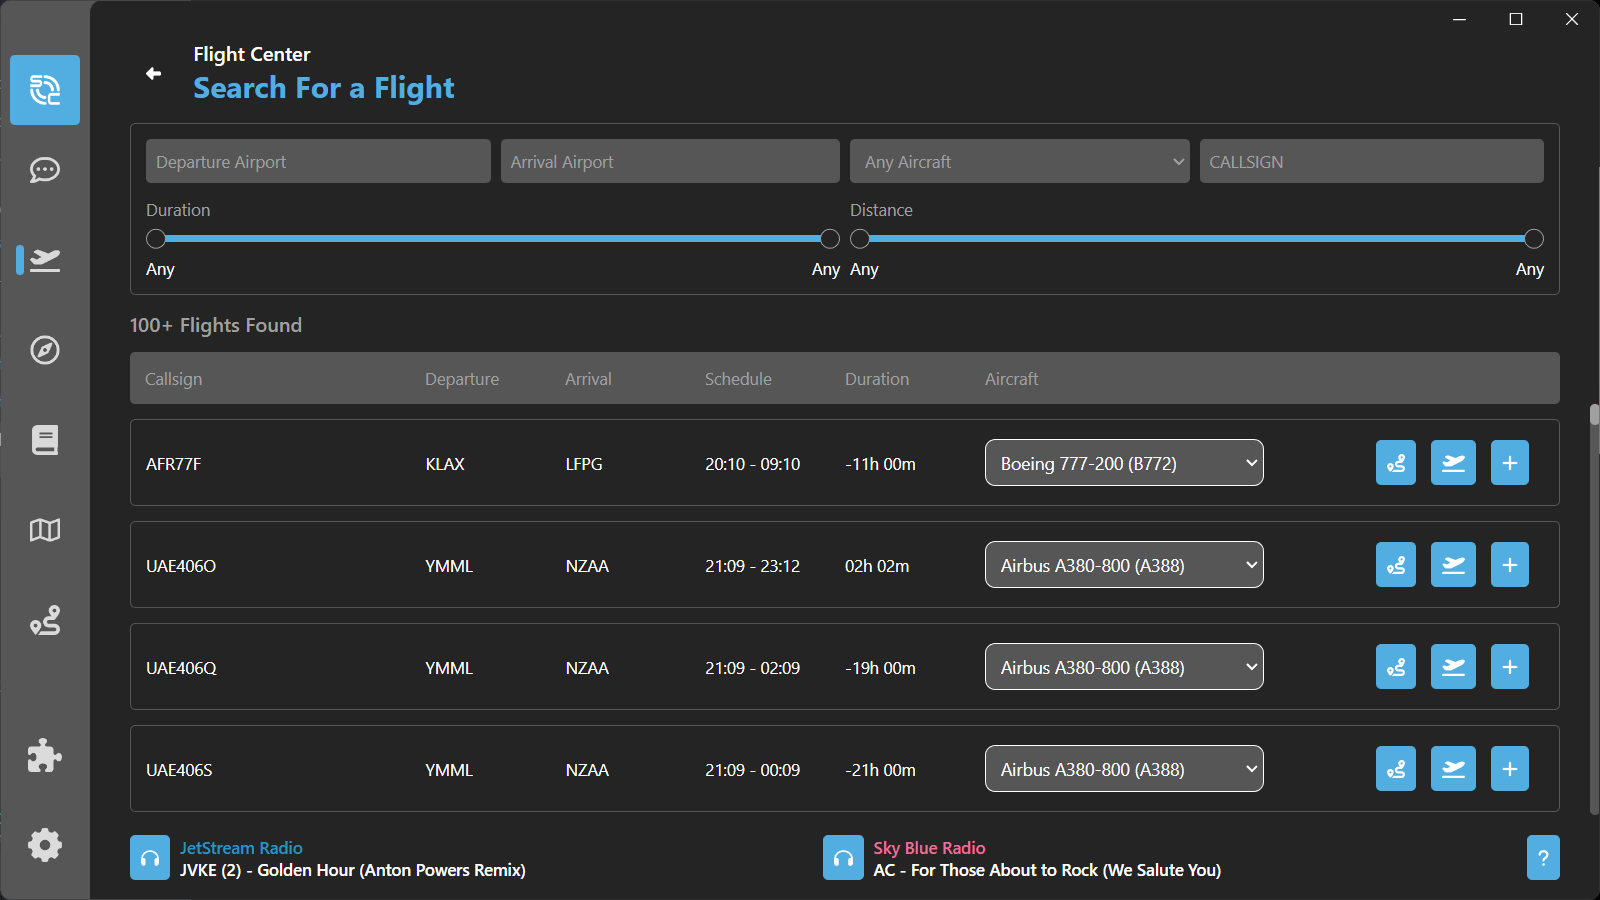Open the chat bubble sidebar icon
This screenshot has height=900, width=1600.
(45, 170)
